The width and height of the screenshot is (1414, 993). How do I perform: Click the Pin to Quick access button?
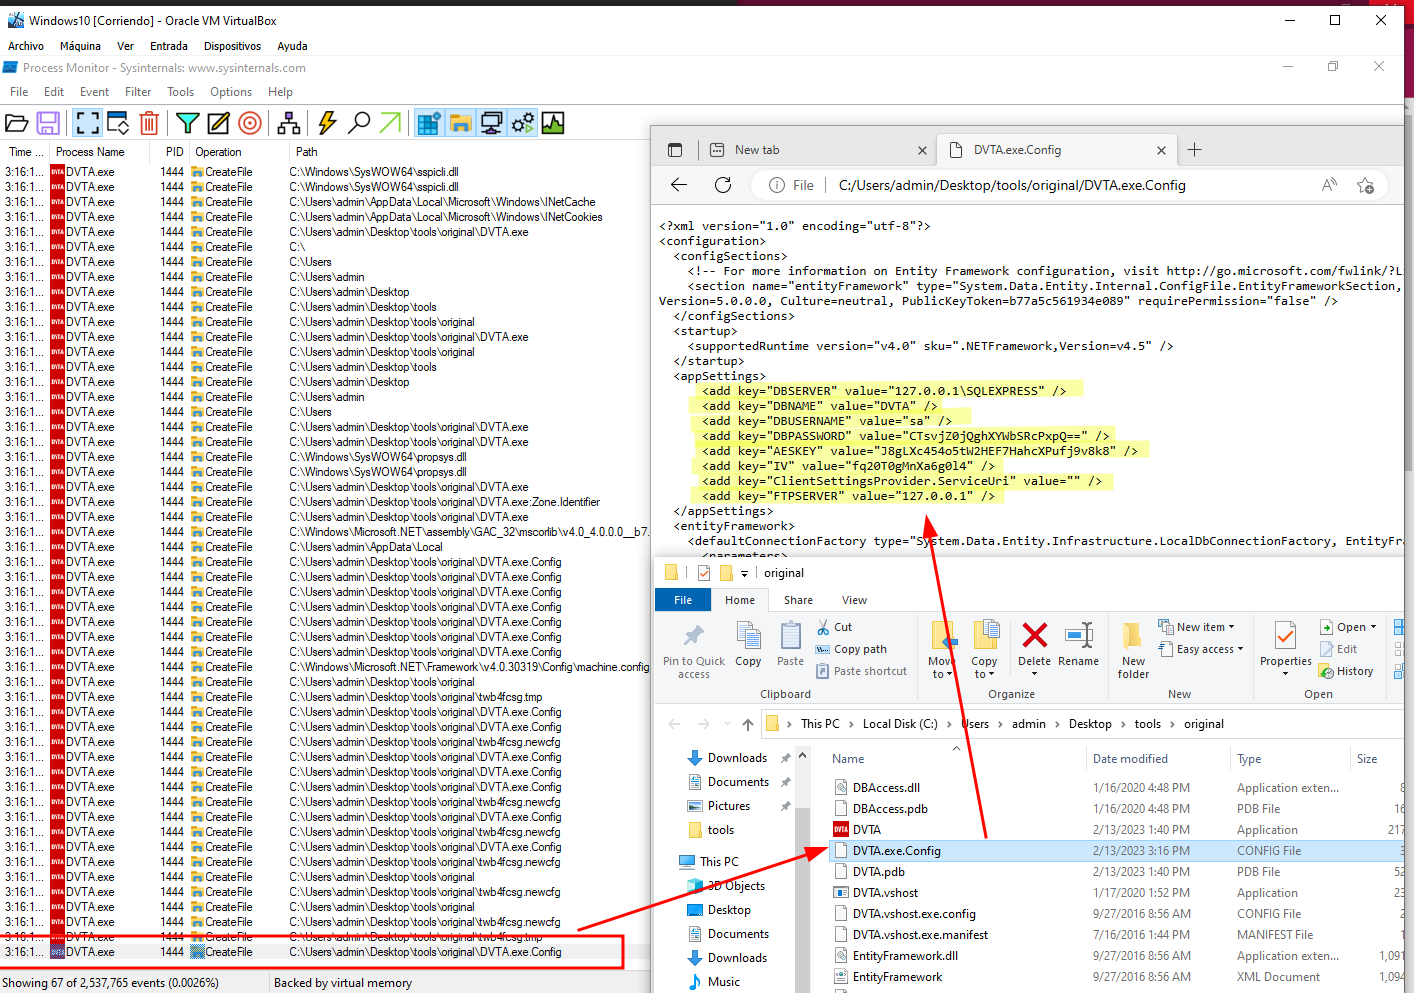point(694,651)
